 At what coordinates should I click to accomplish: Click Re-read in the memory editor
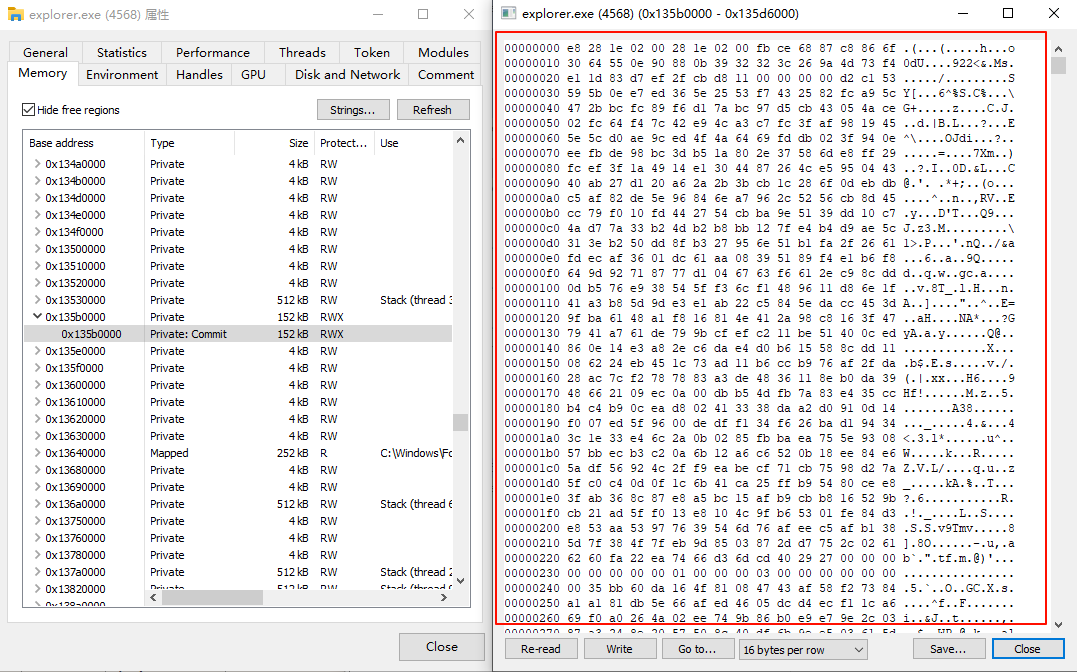pos(541,649)
